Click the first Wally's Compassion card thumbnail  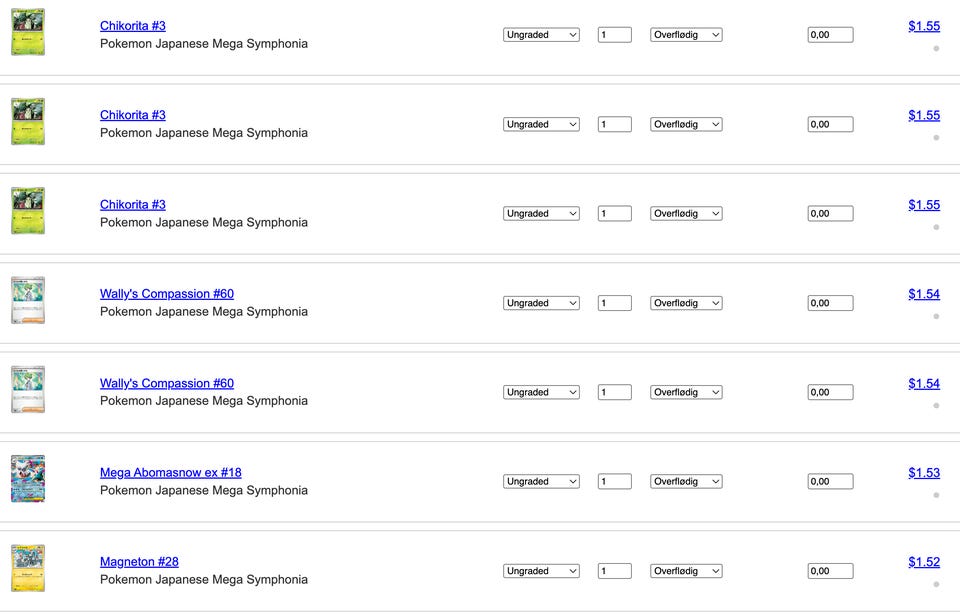coord(28,300)
